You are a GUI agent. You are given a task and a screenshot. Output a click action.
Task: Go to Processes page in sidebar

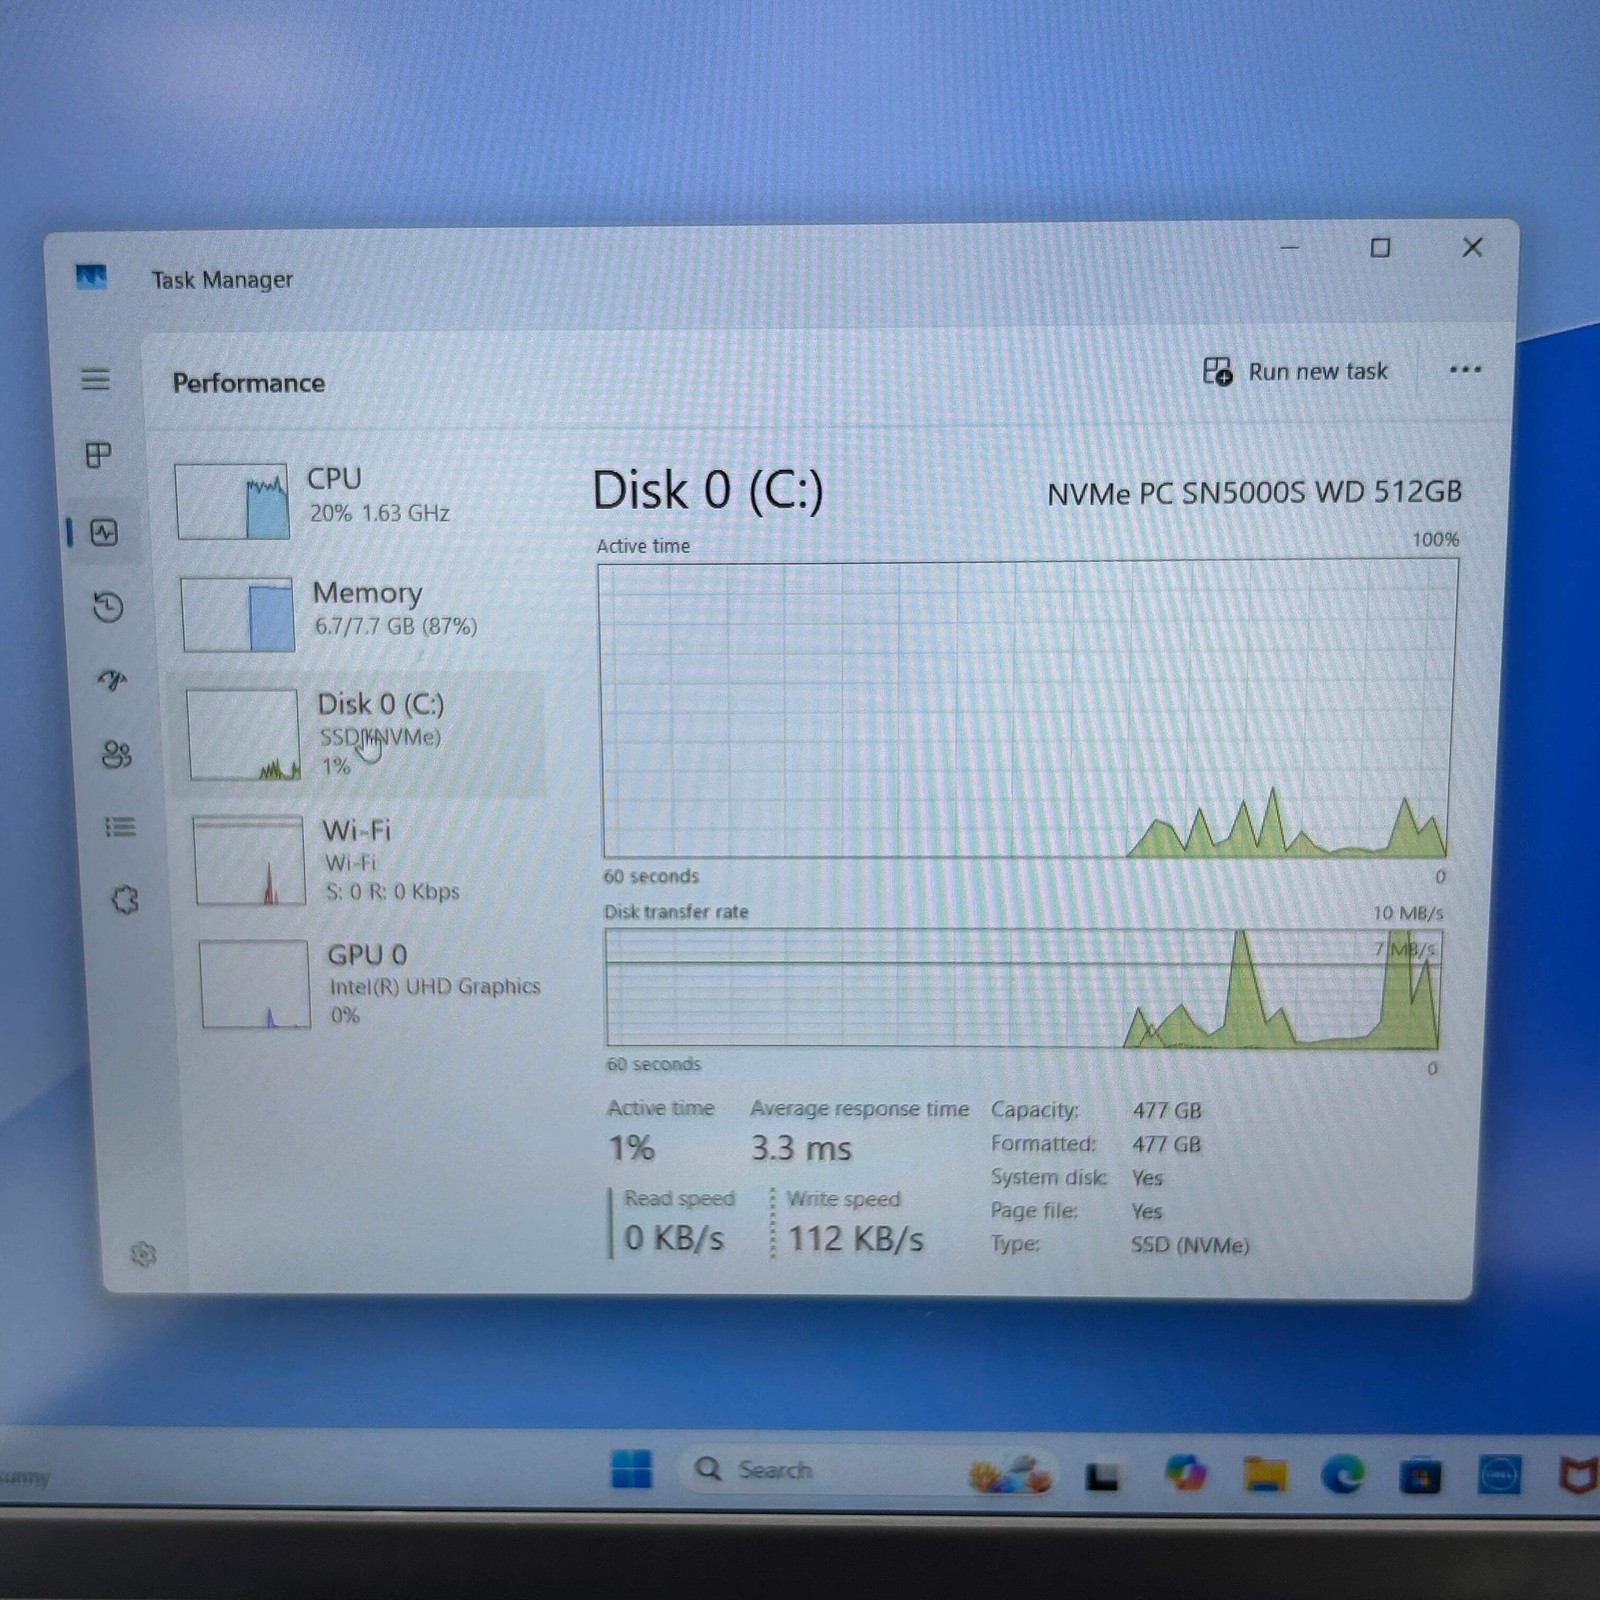pyautogui.click(x=98, y=455)
